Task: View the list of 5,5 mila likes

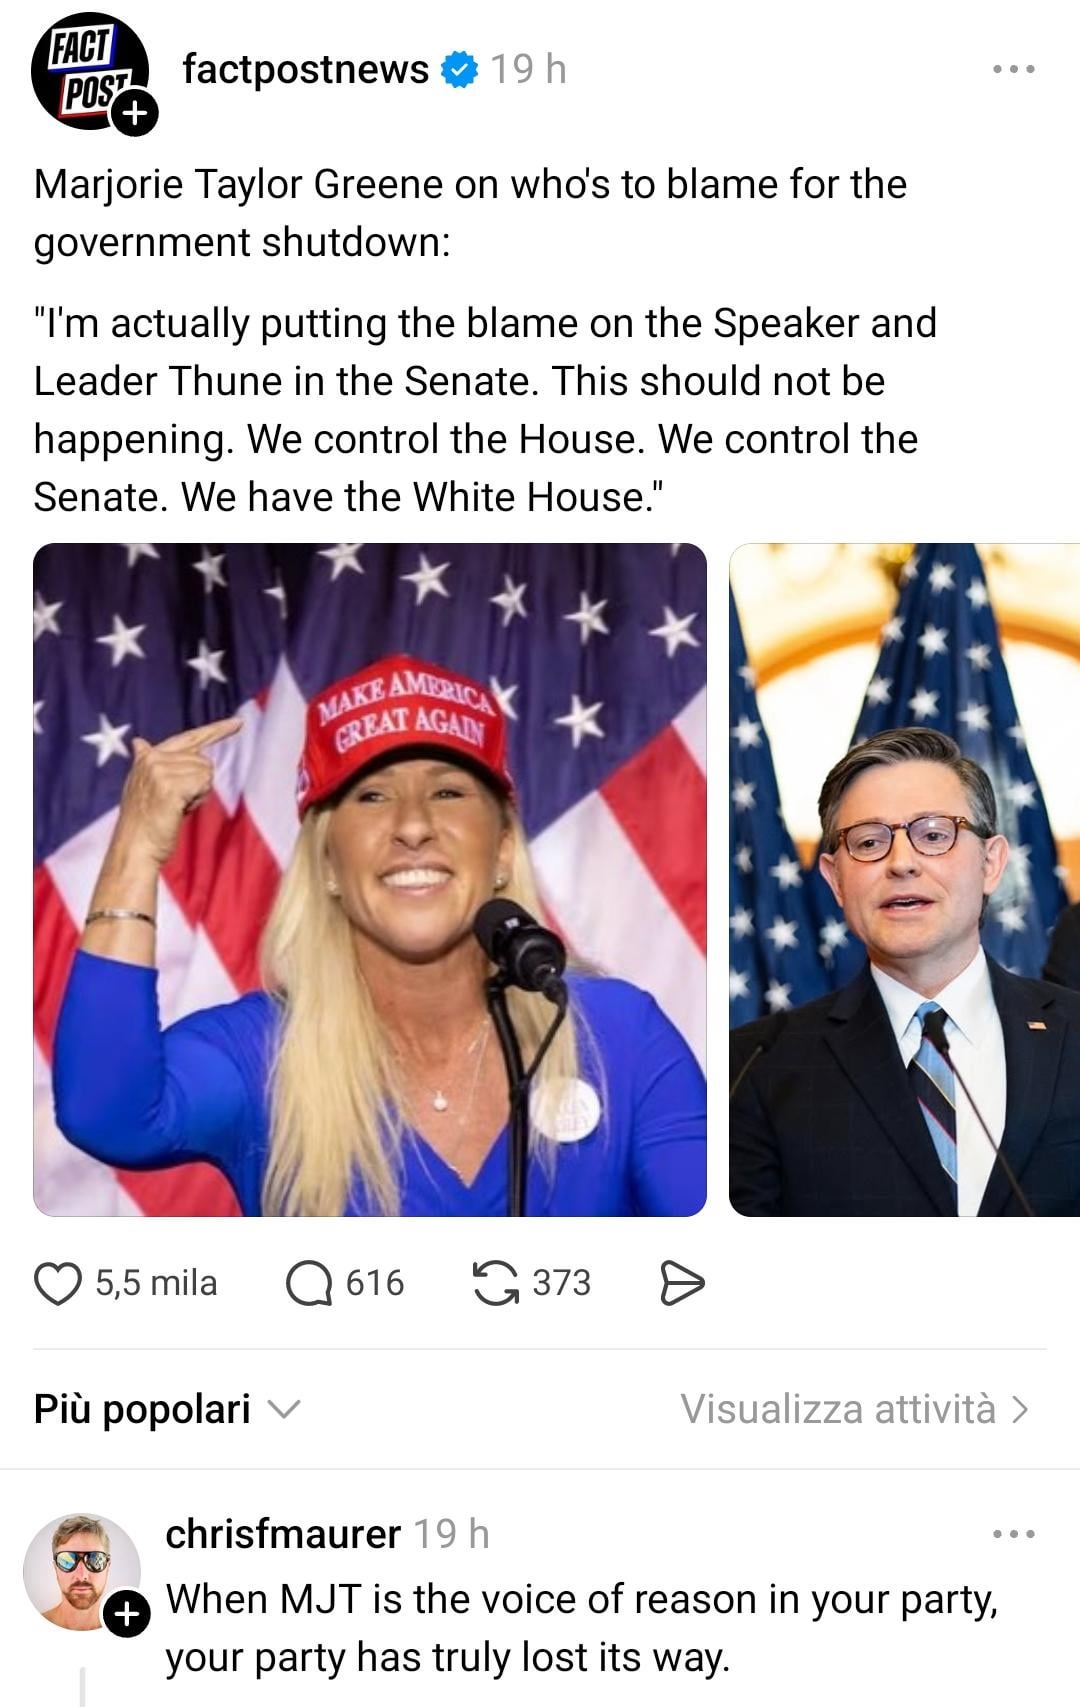Action: pyautogui.click(x=156, y=1283)
